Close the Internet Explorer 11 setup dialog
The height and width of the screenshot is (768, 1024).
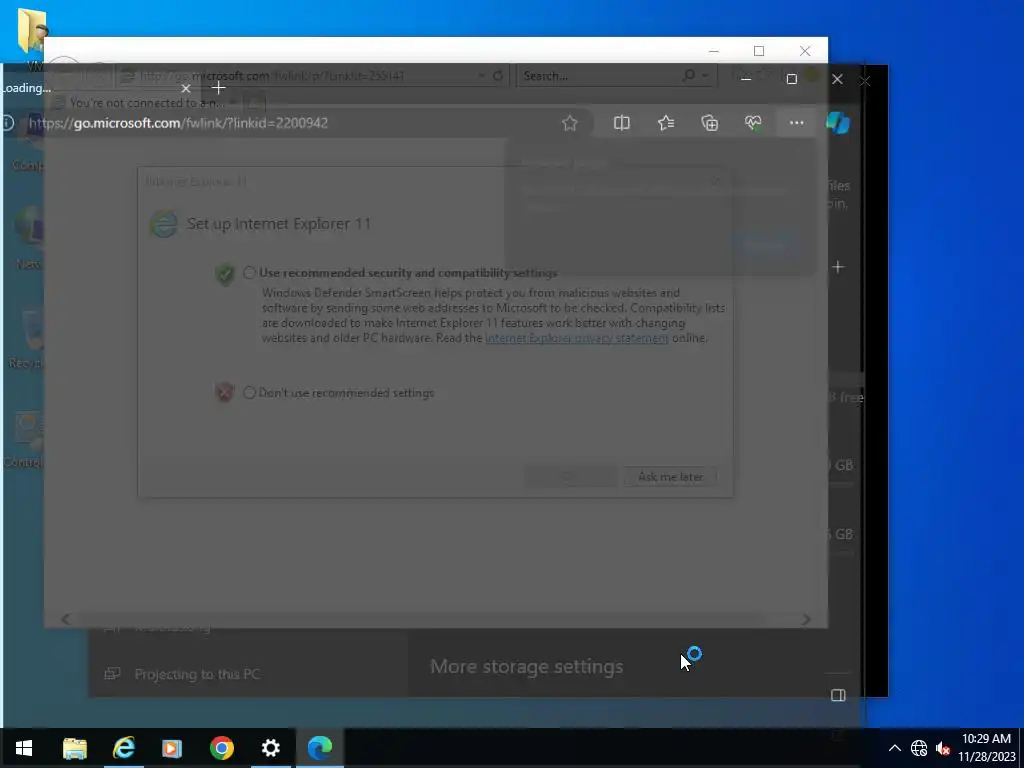pyautogui.click(x=716, y=181)
